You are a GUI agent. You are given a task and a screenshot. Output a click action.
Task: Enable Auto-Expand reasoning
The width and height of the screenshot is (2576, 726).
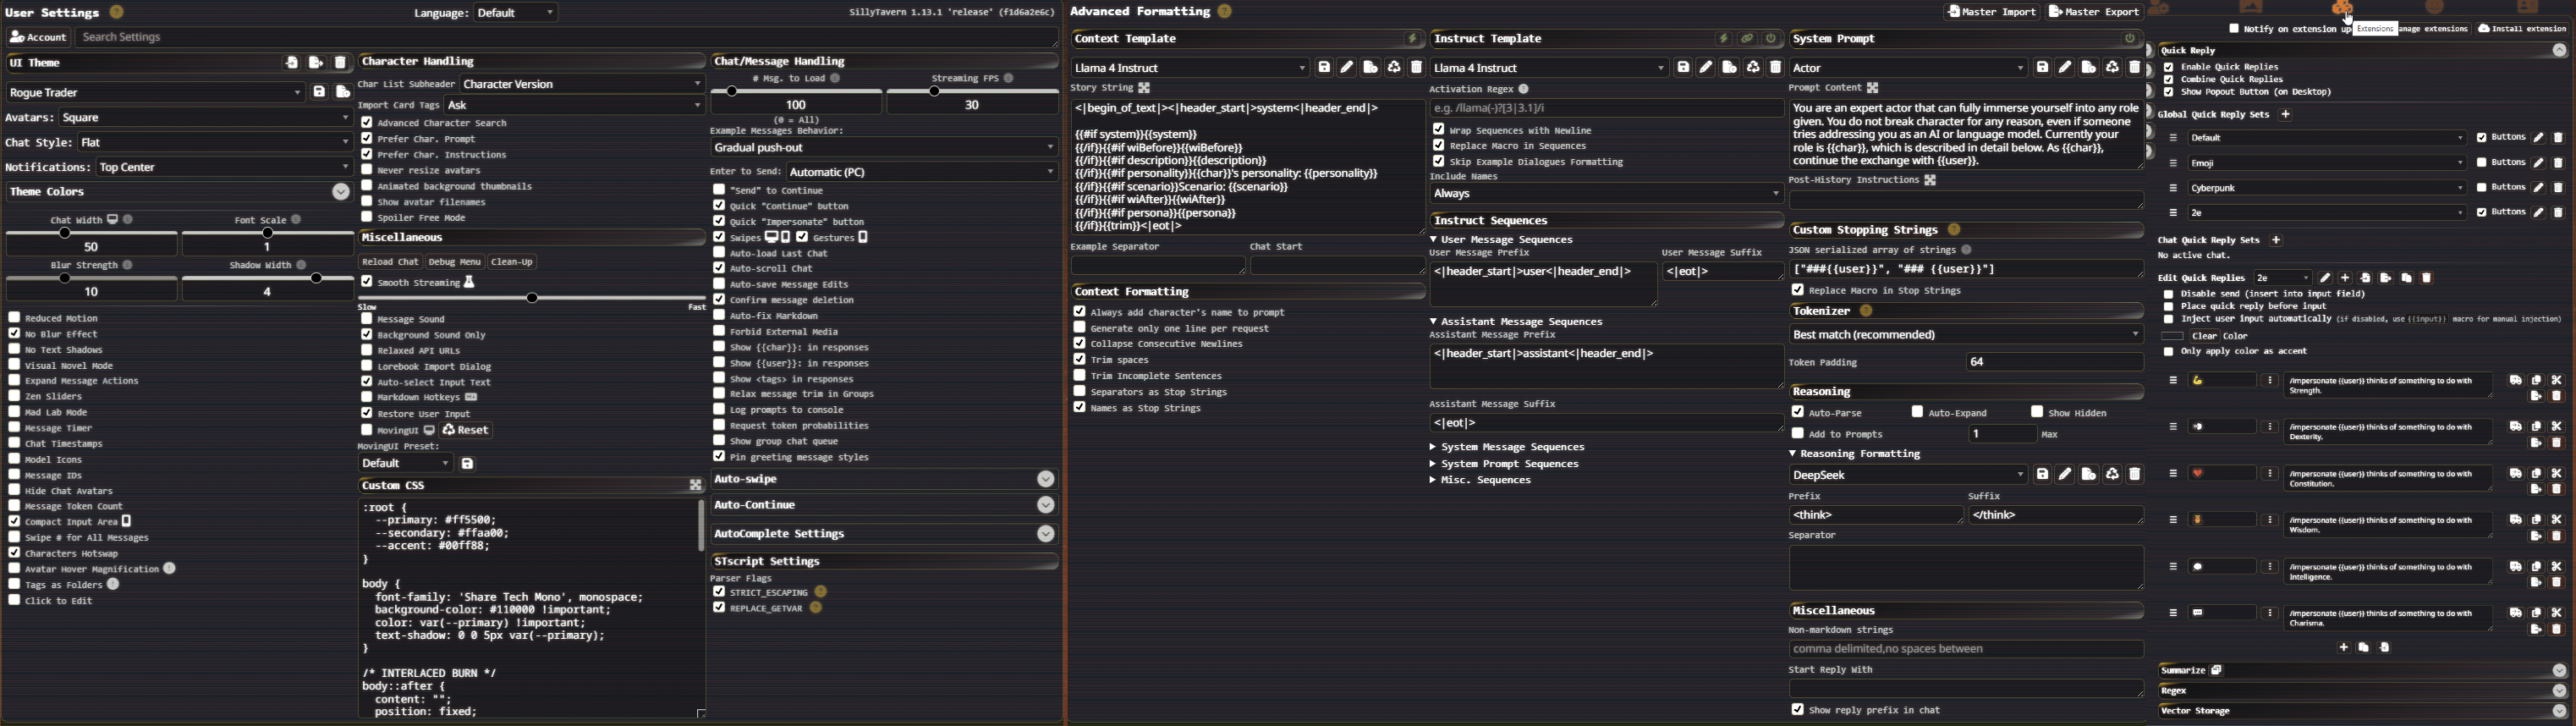(x=1917, y=412)
